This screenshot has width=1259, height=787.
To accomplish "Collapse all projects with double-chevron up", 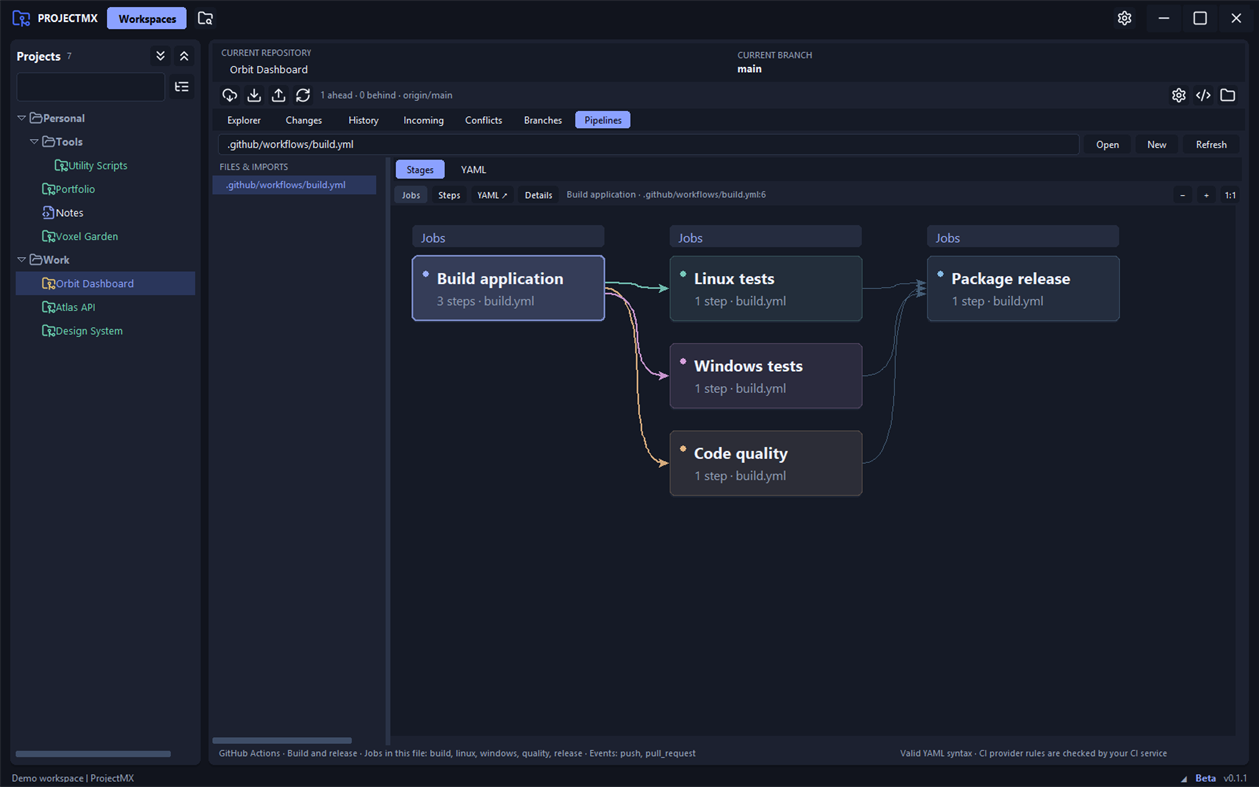I will (184, 56).
